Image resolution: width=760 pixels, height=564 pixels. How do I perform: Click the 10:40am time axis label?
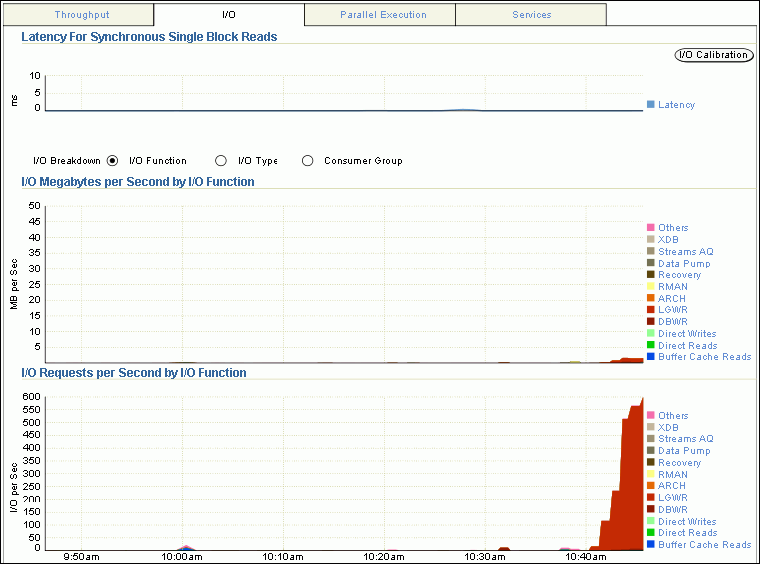click(x=586, y=557)
